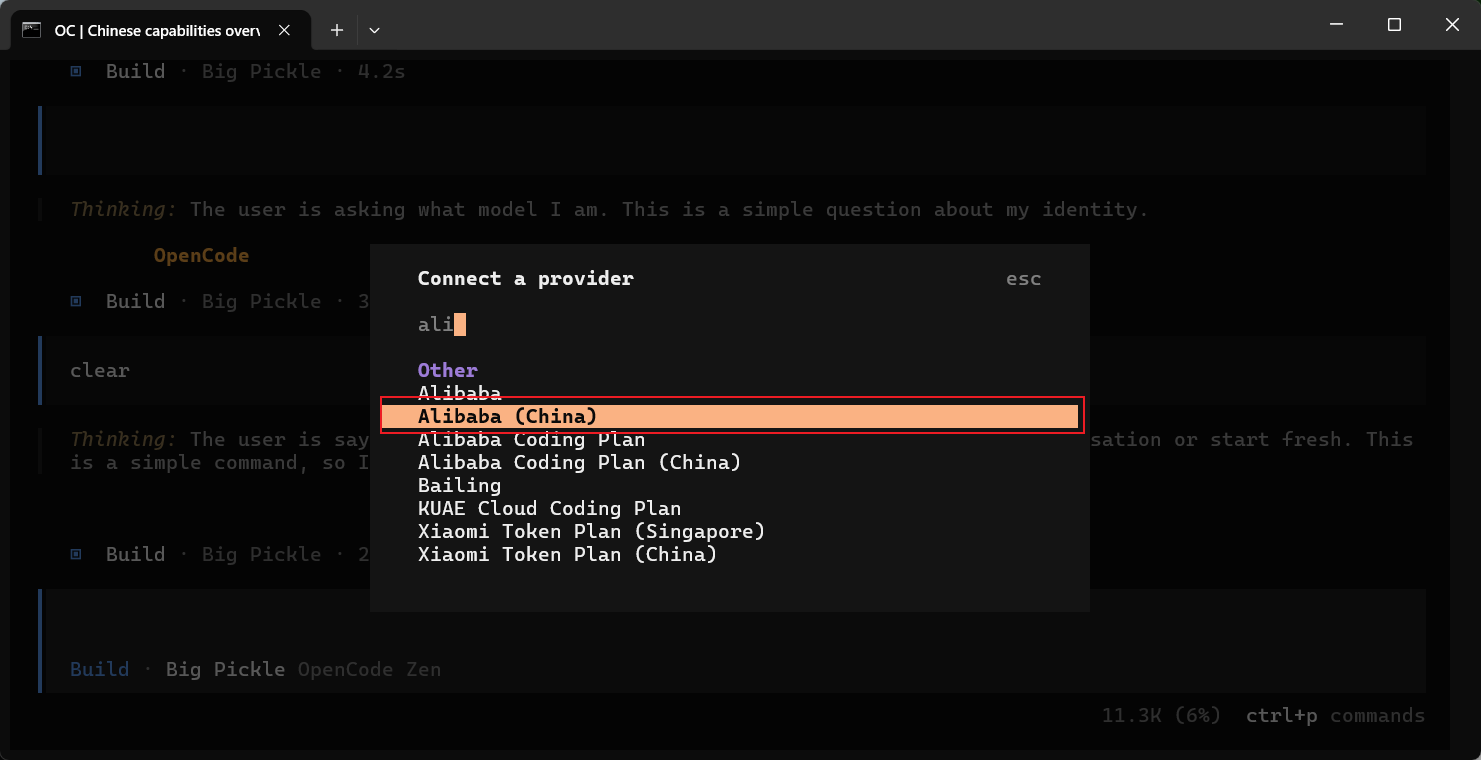This screenshot has width=1481, height=760.
Task: Click the Build icon beside 4.2s
Action: (76, 71)
